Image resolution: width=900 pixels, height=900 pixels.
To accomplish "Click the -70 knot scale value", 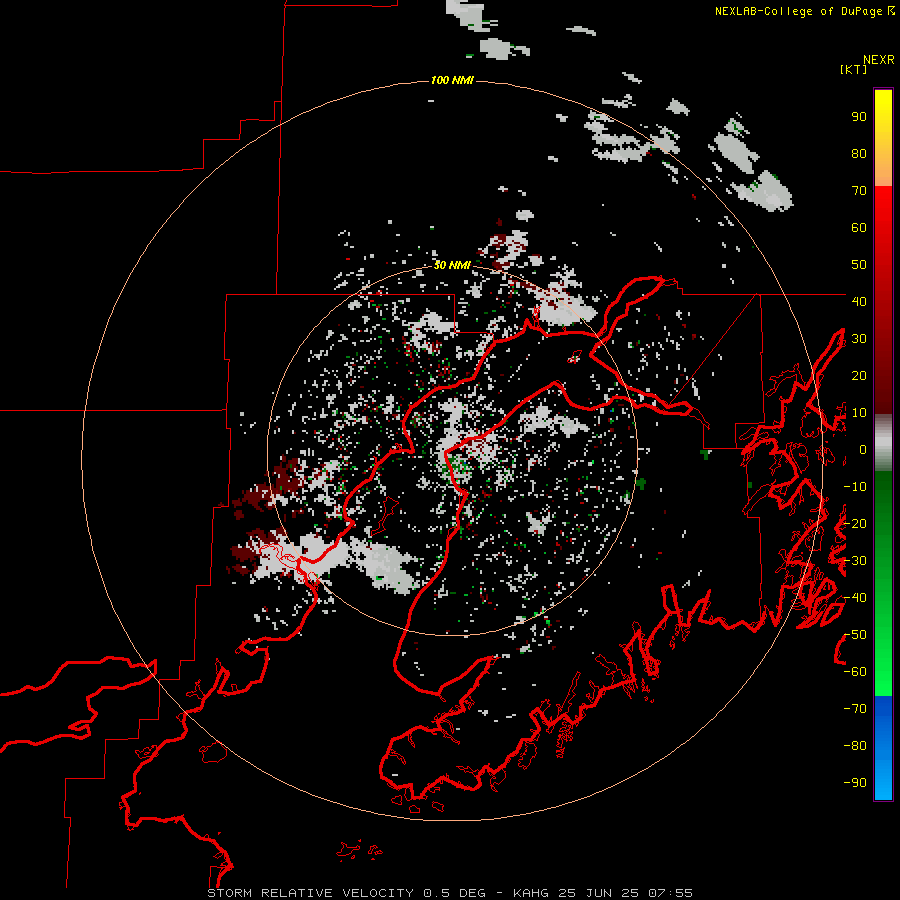I will coord(855,709).
